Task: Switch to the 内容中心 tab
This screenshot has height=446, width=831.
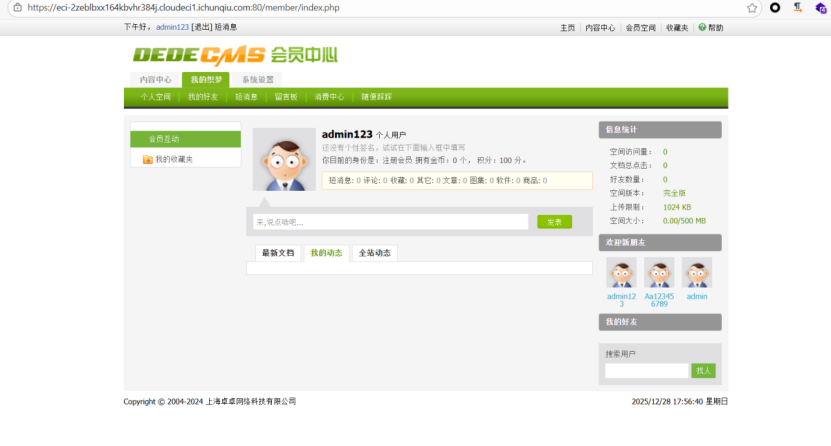Action: coord(155,79)
